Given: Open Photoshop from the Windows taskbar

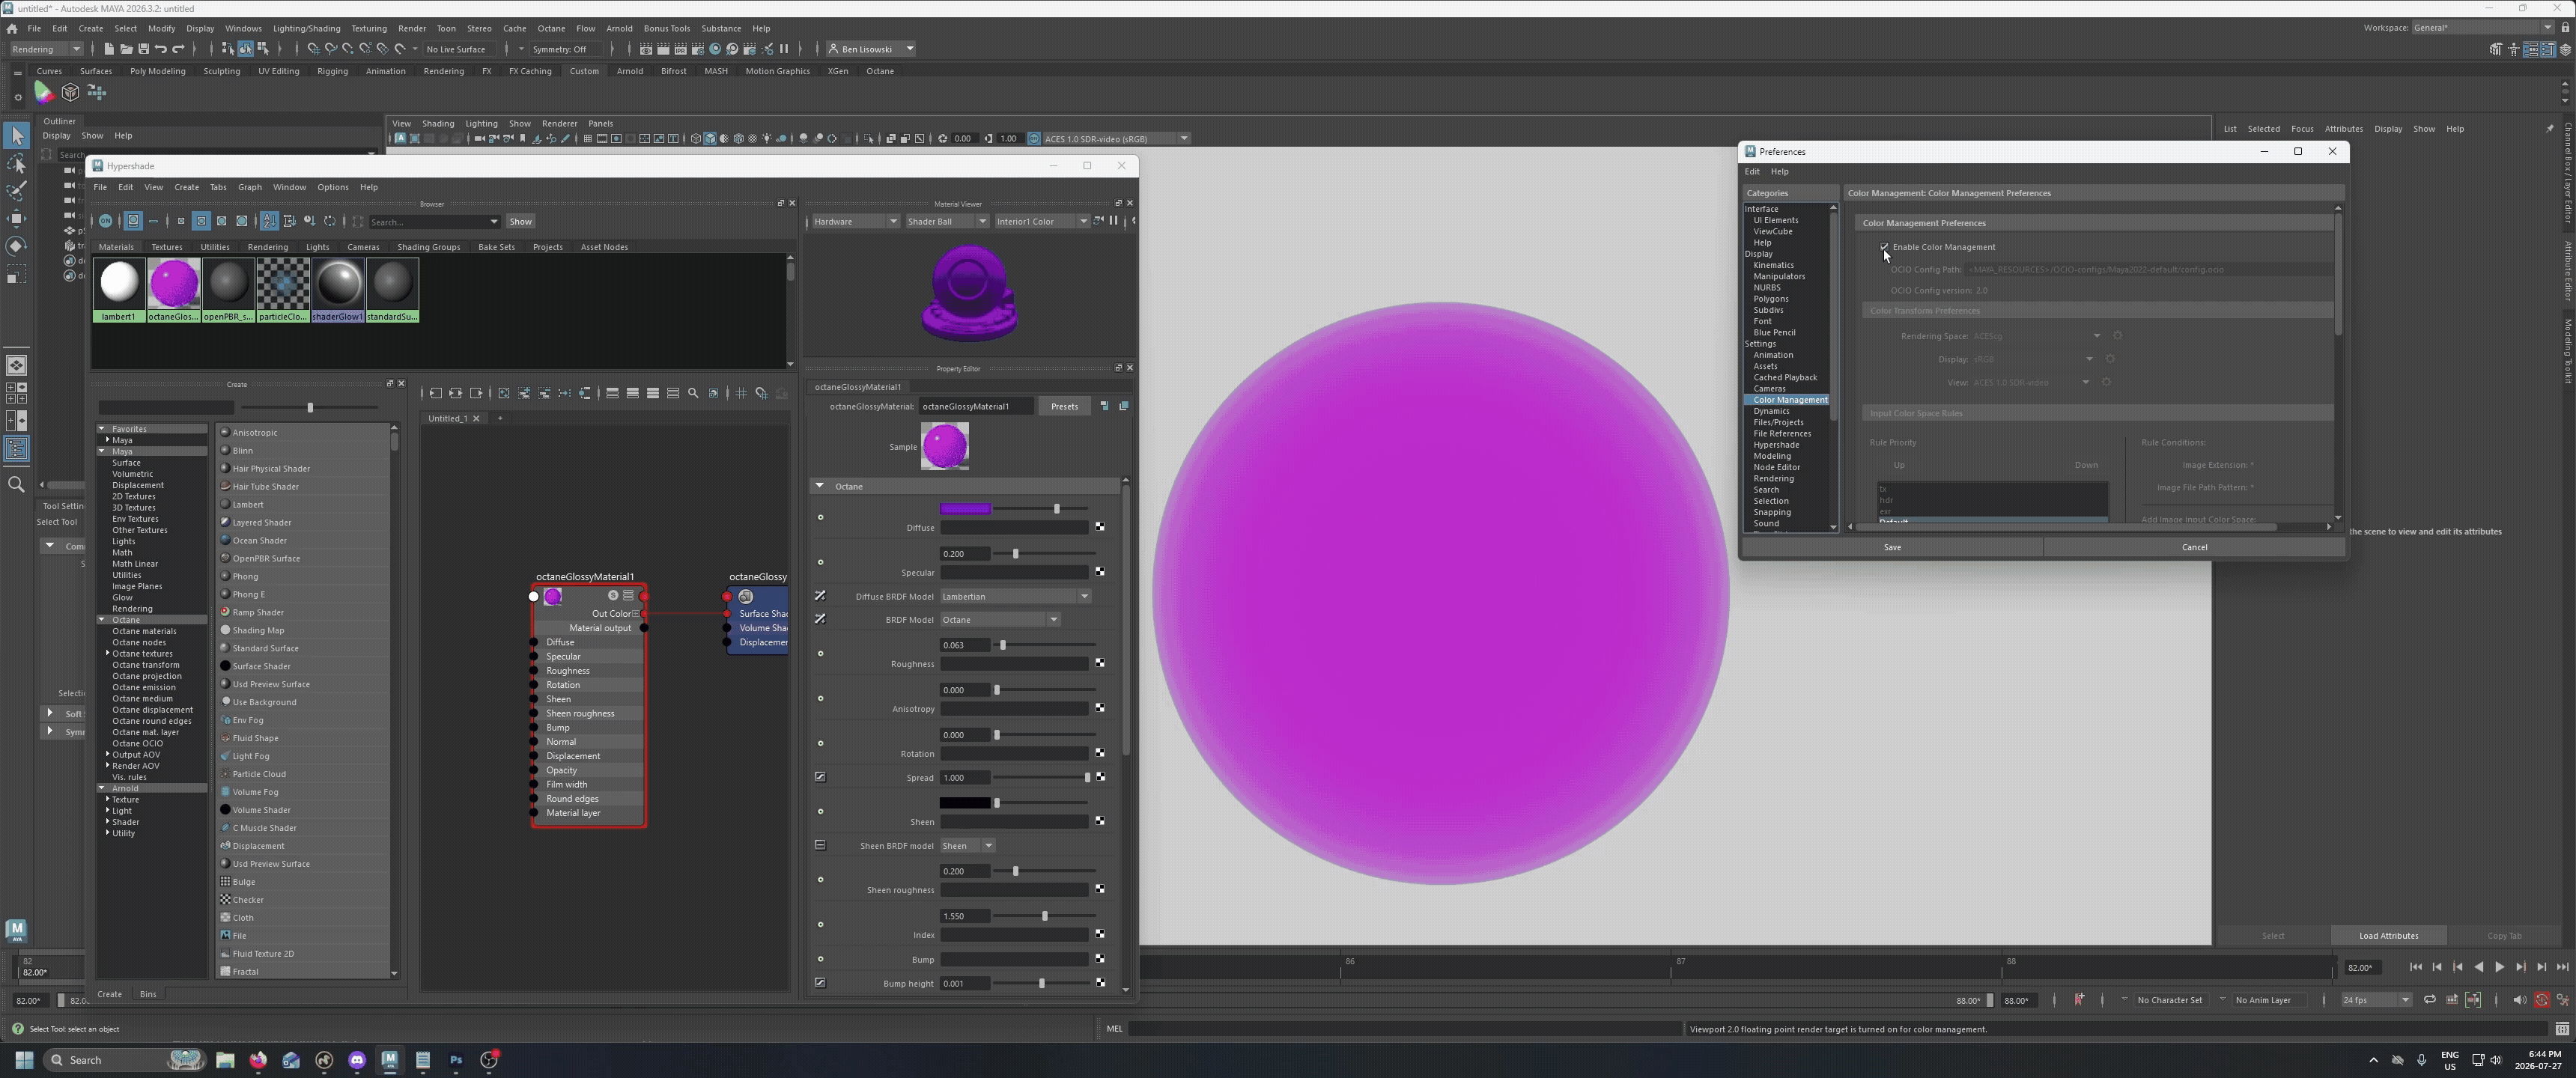Looking at the screenshot, I should tap(456, 1060).
